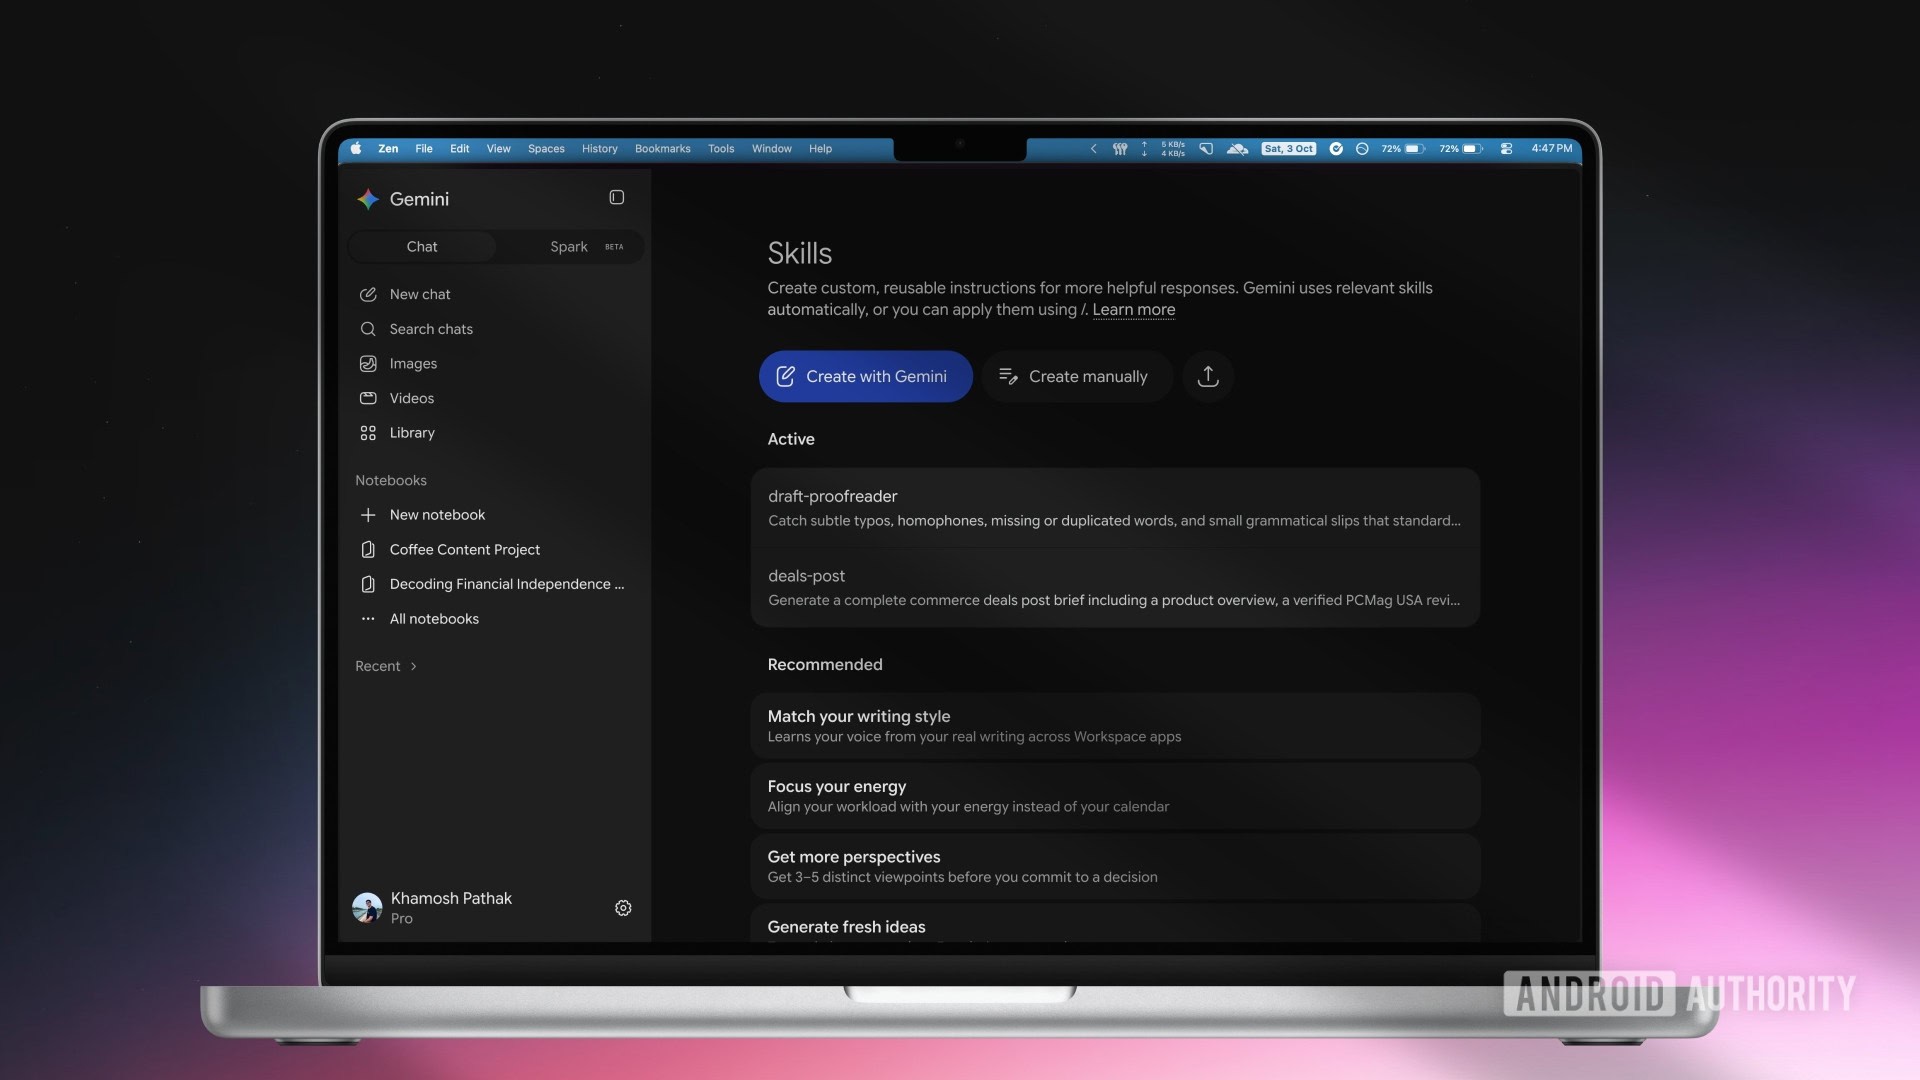Click Create with Gemini button

865,377
